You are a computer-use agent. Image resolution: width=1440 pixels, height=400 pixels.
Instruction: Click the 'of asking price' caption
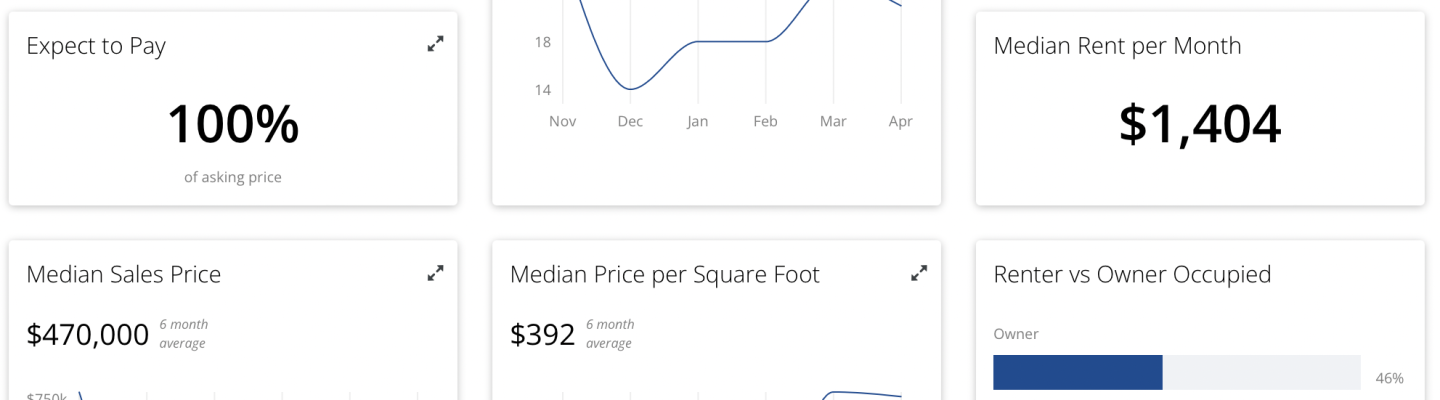pos(233,177)
